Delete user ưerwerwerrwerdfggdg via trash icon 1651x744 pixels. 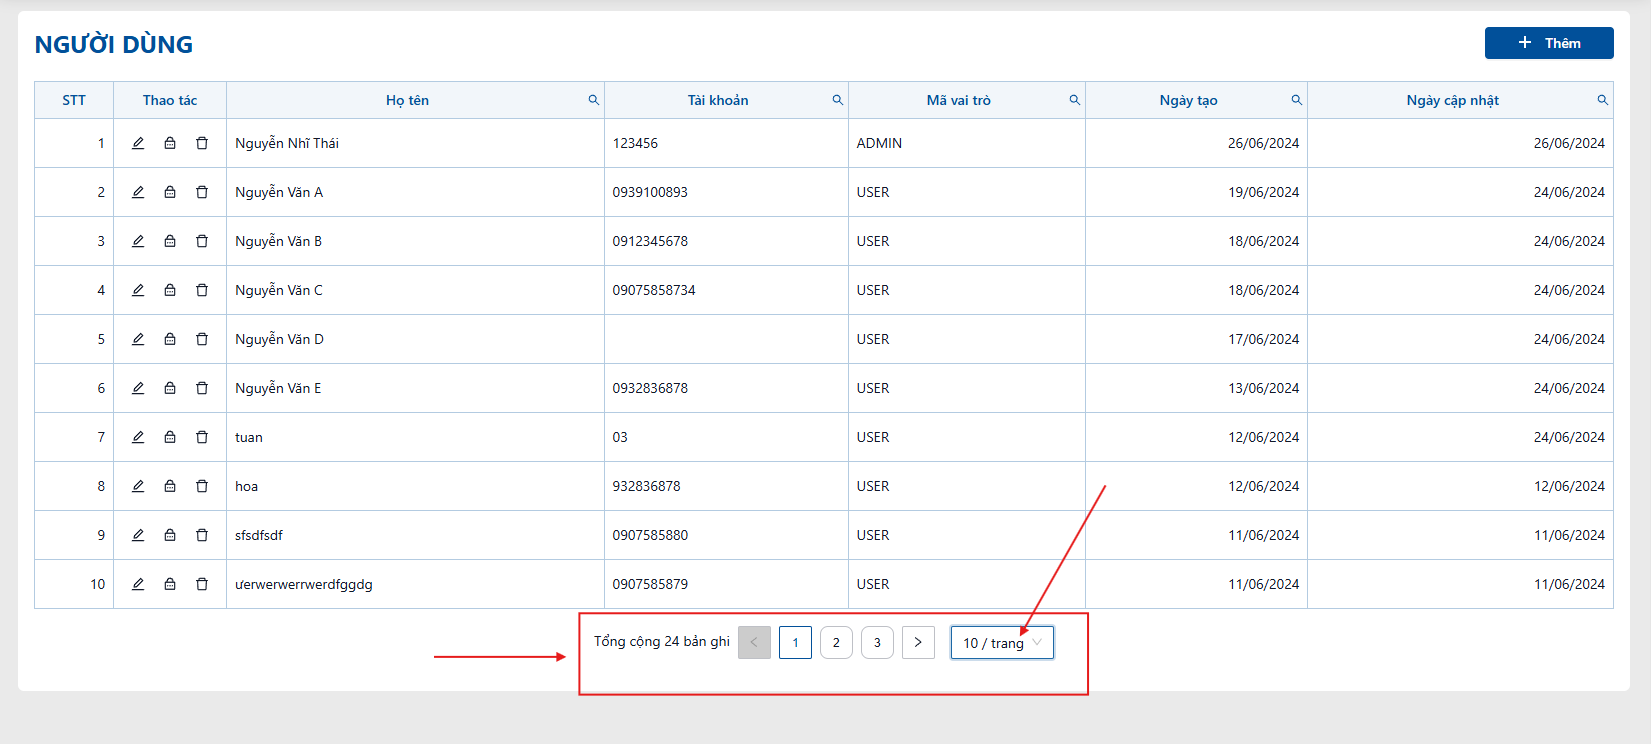click(202, 584)
